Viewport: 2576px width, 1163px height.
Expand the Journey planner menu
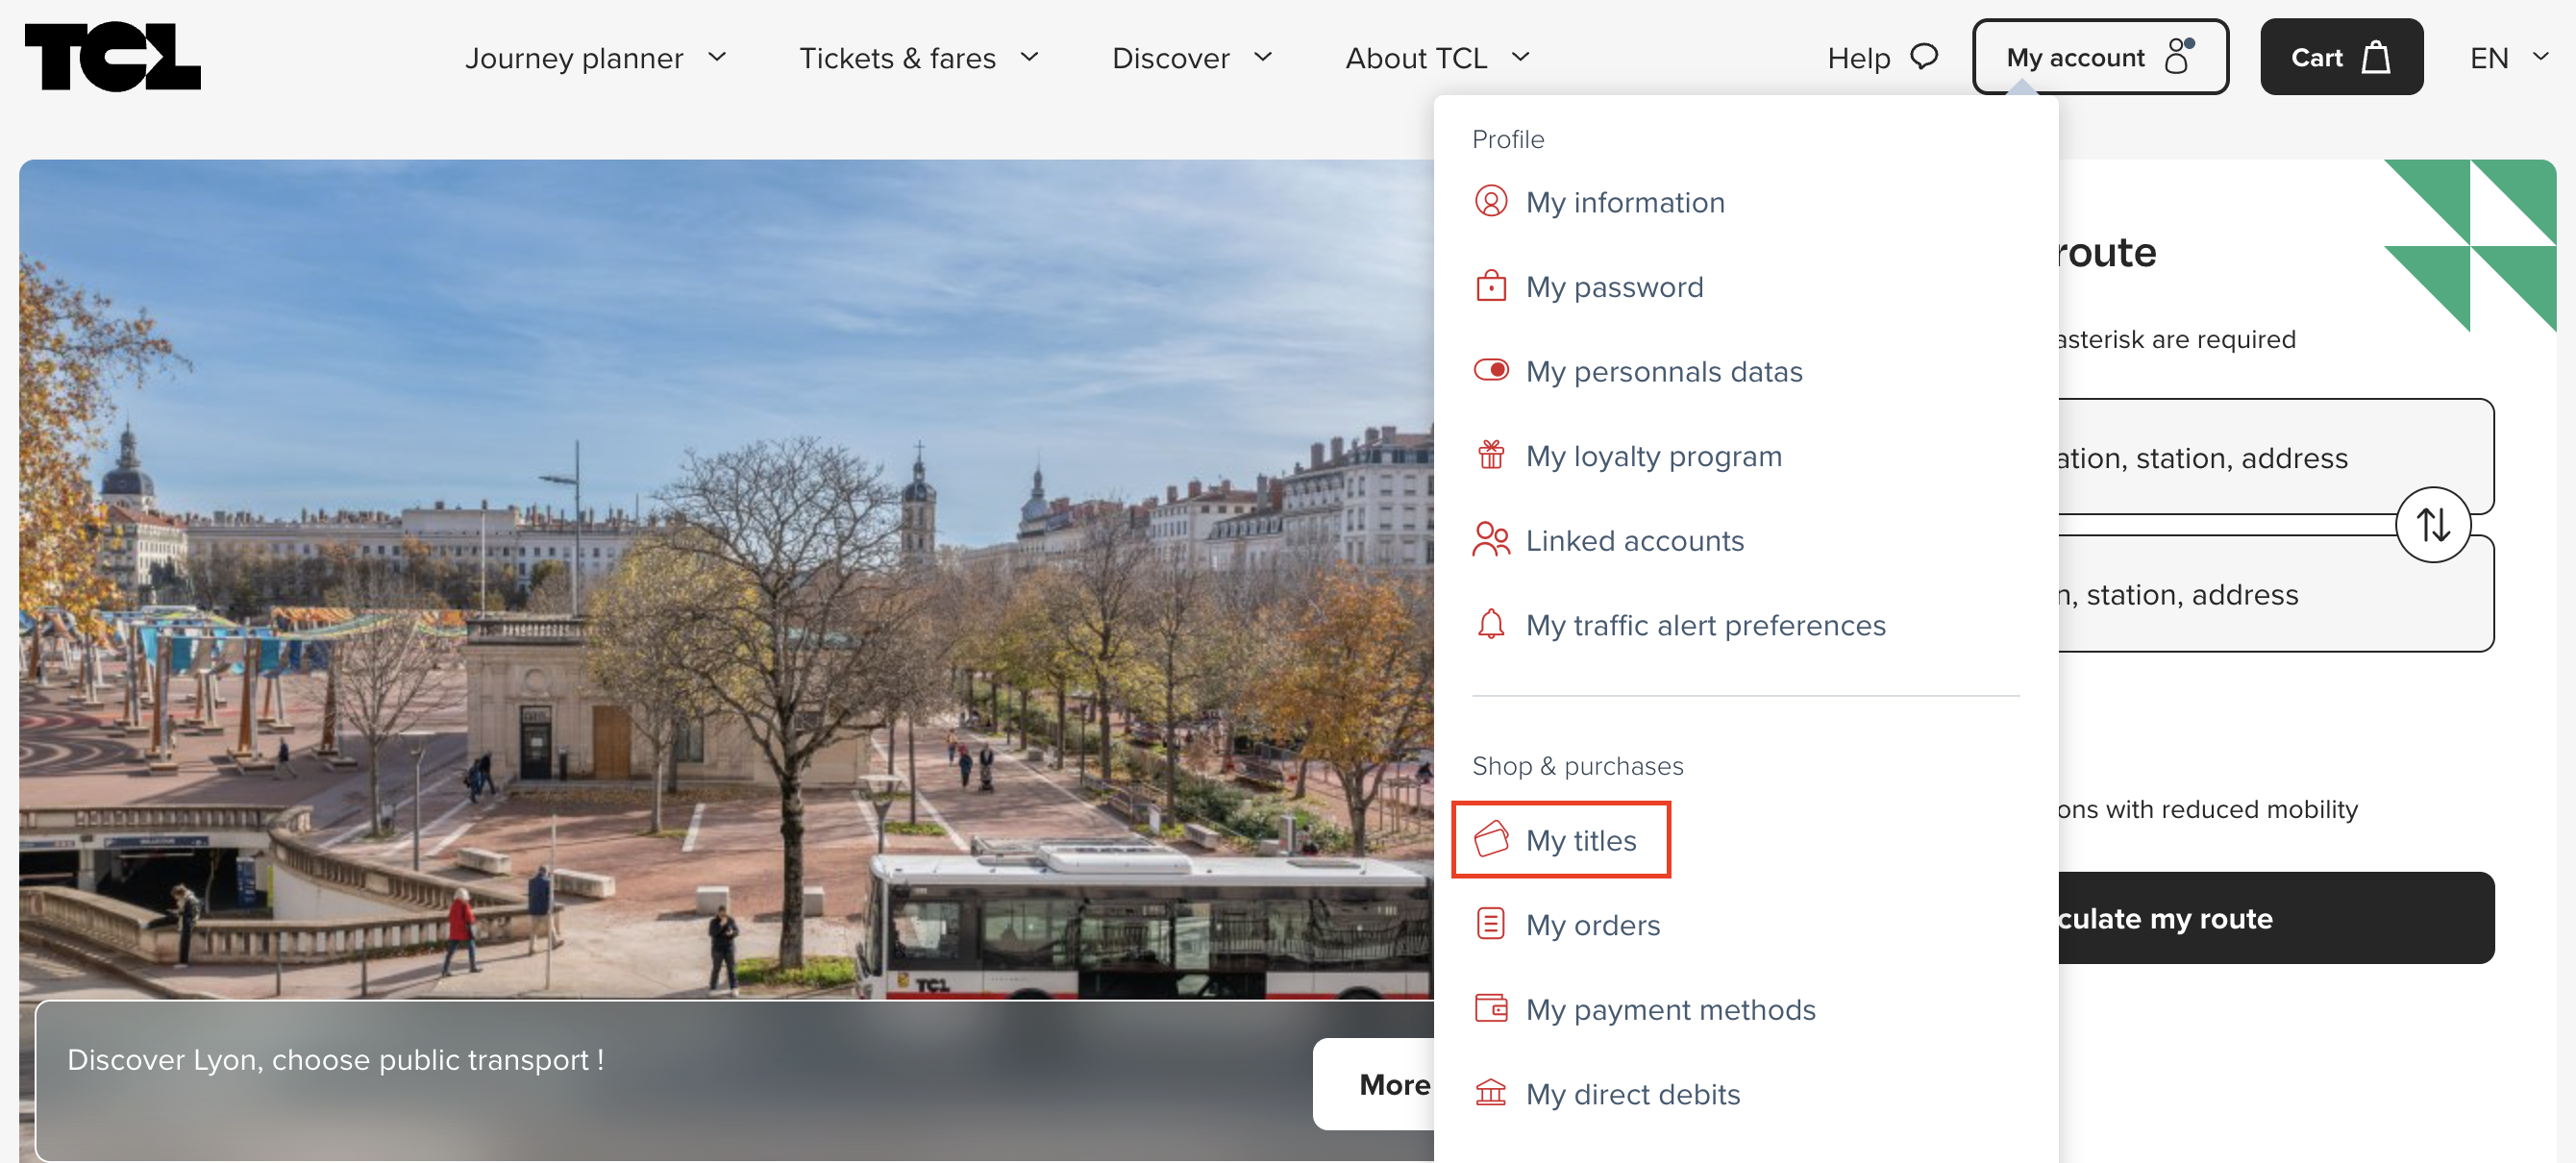596,58
